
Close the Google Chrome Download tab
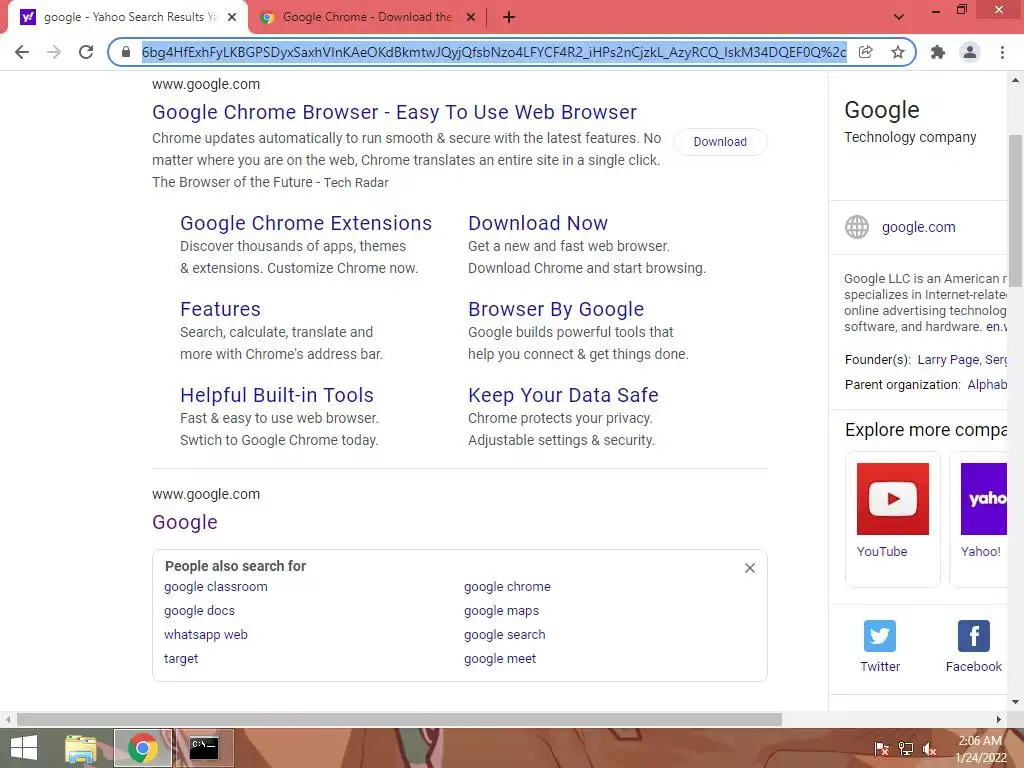471,18
